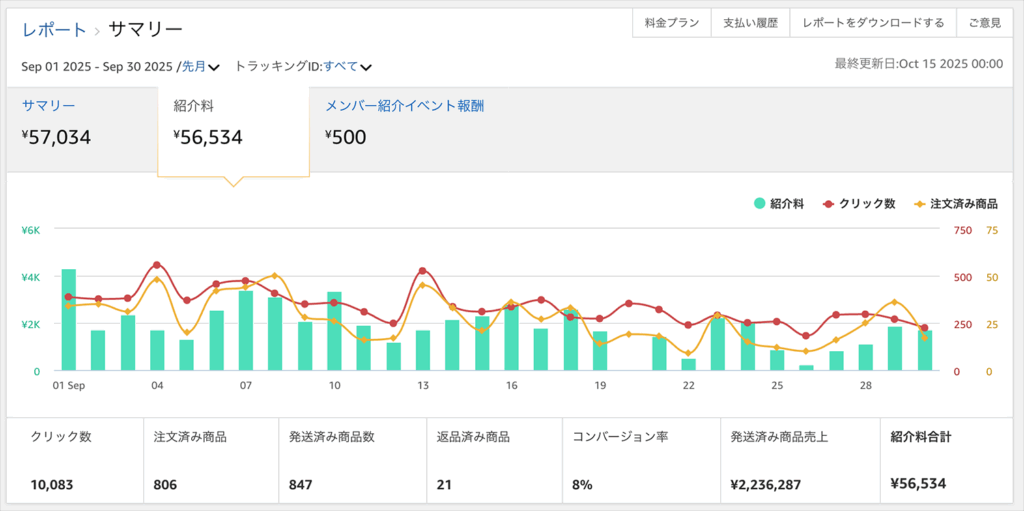Toggle the 注文済み商品 orange legend marker
Screen dimensions: 1024x511
pyautogui.click(x=920, y=204)
